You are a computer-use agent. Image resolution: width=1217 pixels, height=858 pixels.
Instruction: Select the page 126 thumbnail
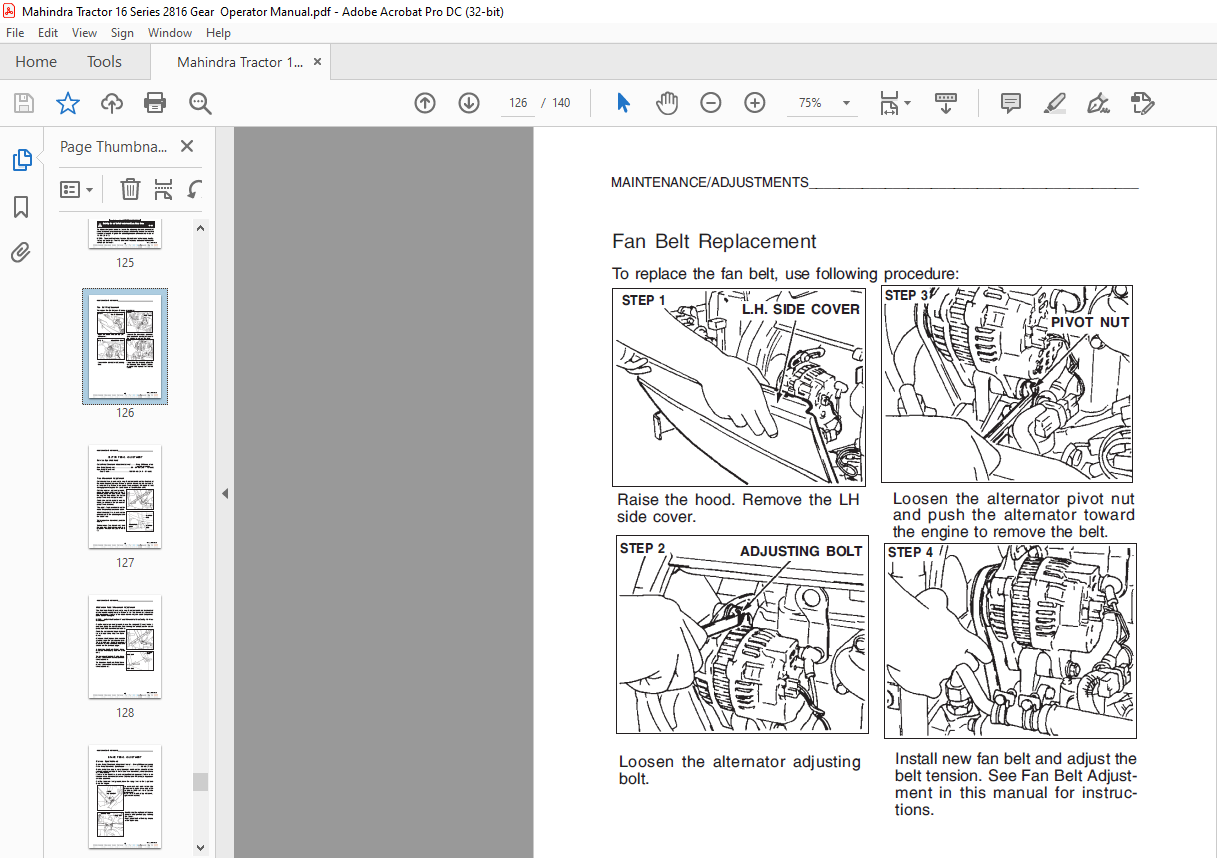point(125,346)
